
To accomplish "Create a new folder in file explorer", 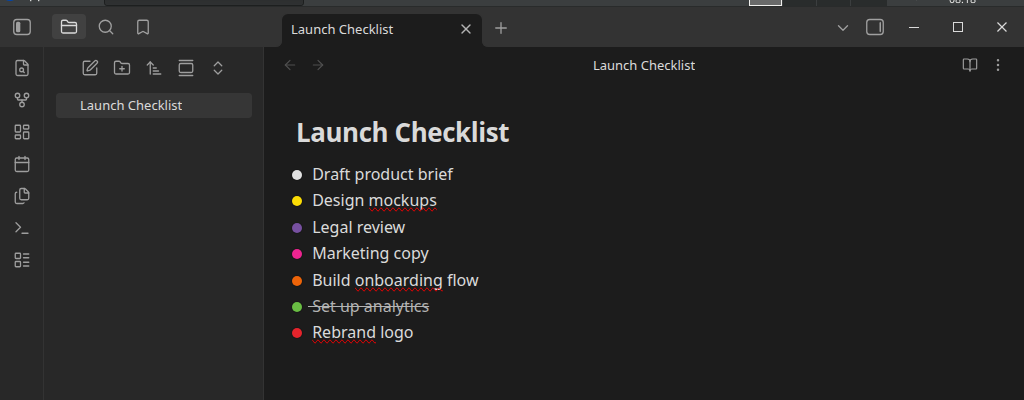I will pos(122,68).
